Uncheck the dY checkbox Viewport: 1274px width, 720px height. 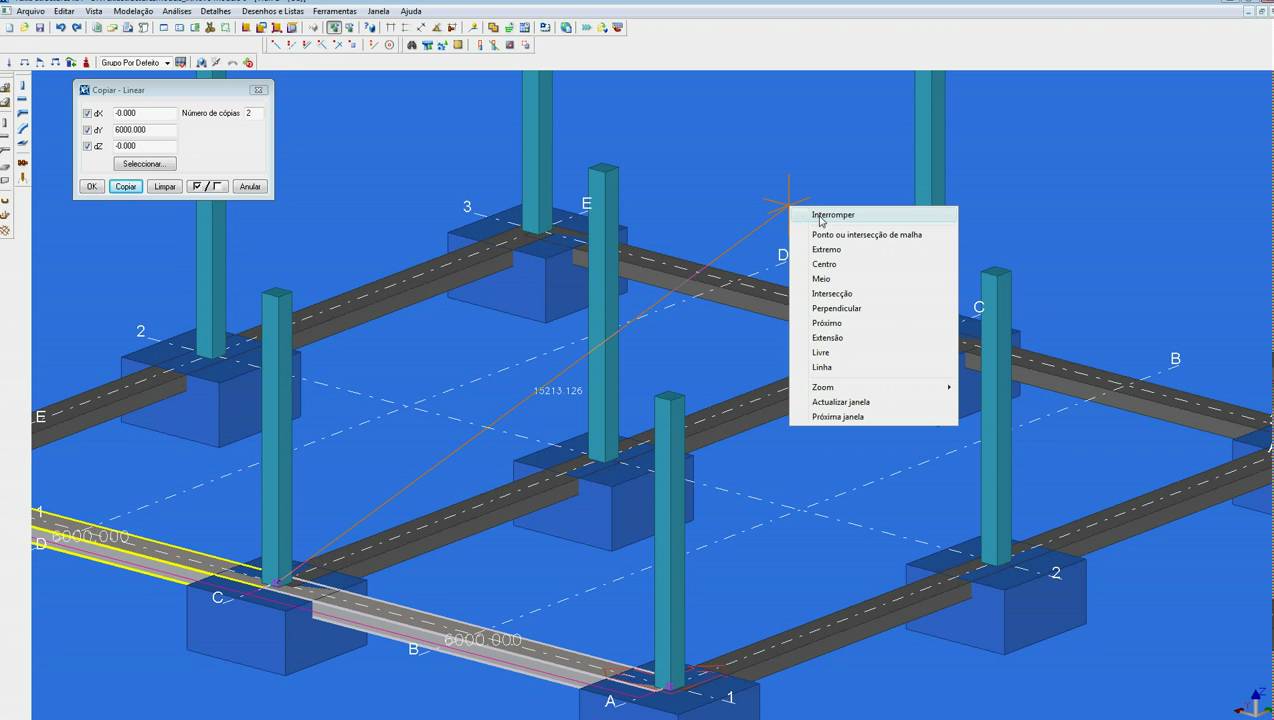click(87, 130)
